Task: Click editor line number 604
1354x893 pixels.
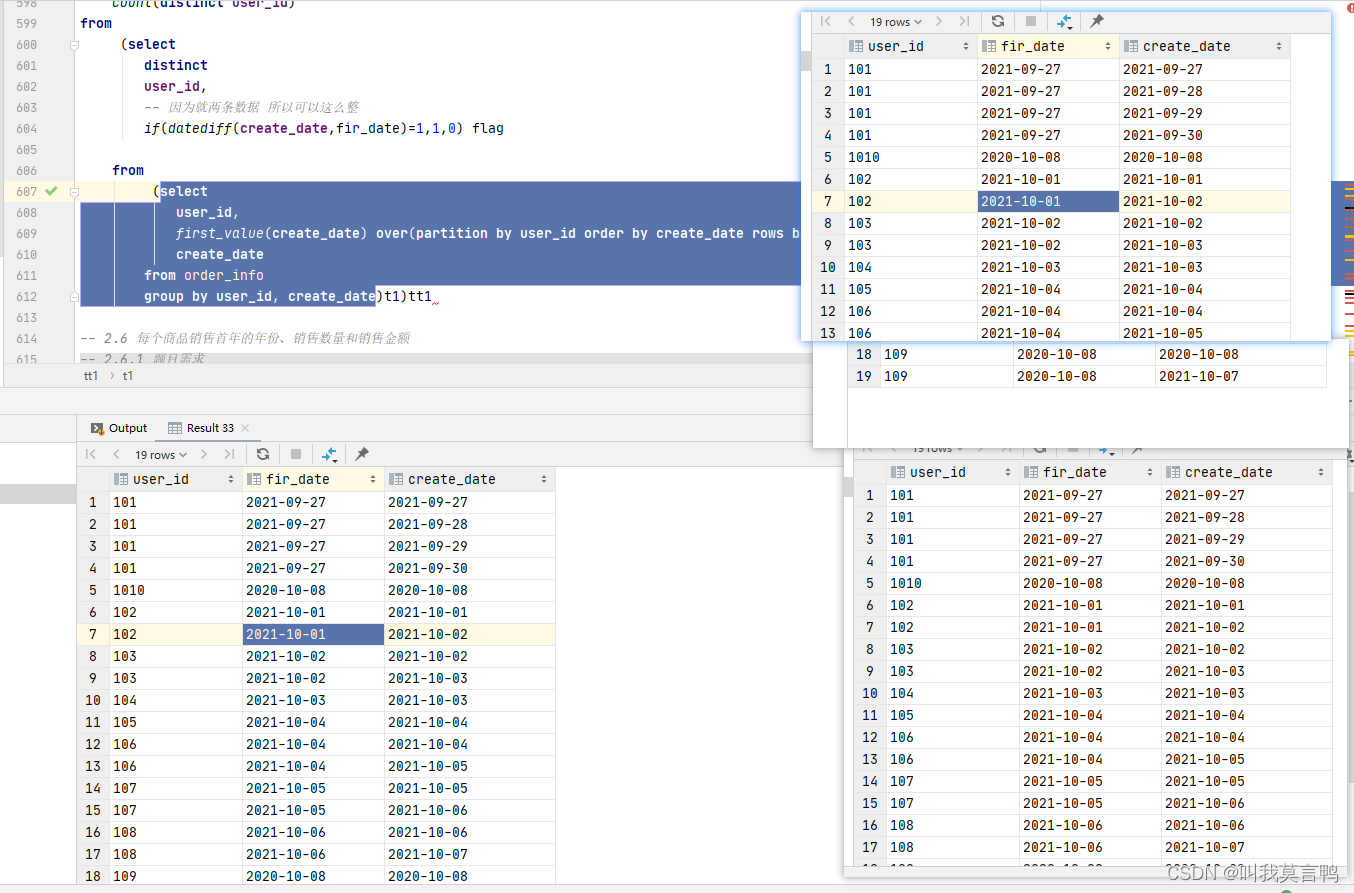Action: [27, 128]
